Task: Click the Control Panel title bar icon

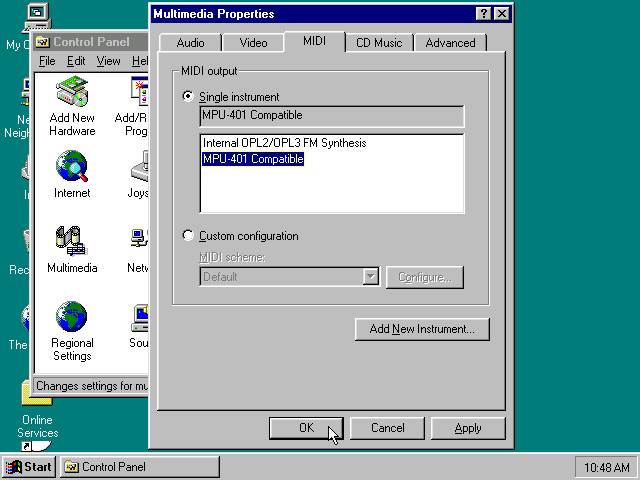Action: tap(42, 42)
